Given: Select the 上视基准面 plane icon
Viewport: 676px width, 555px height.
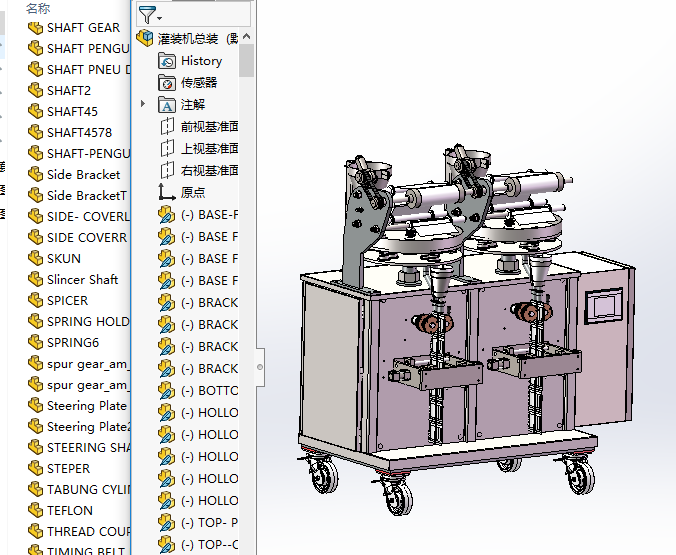Looking at the screenshot, I should 167,149.
